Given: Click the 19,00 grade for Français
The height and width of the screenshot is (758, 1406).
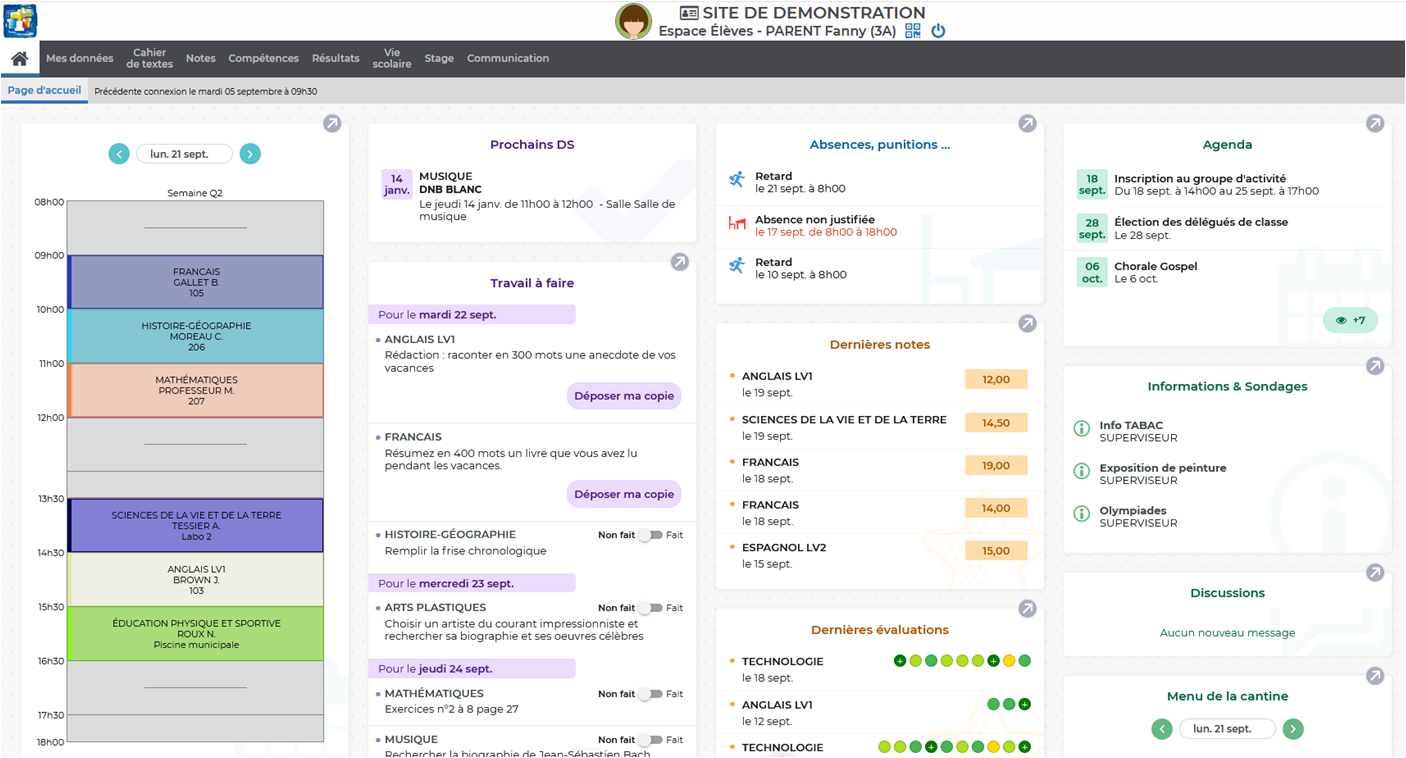Looking at the screenshot, I should tap(996, 466).
